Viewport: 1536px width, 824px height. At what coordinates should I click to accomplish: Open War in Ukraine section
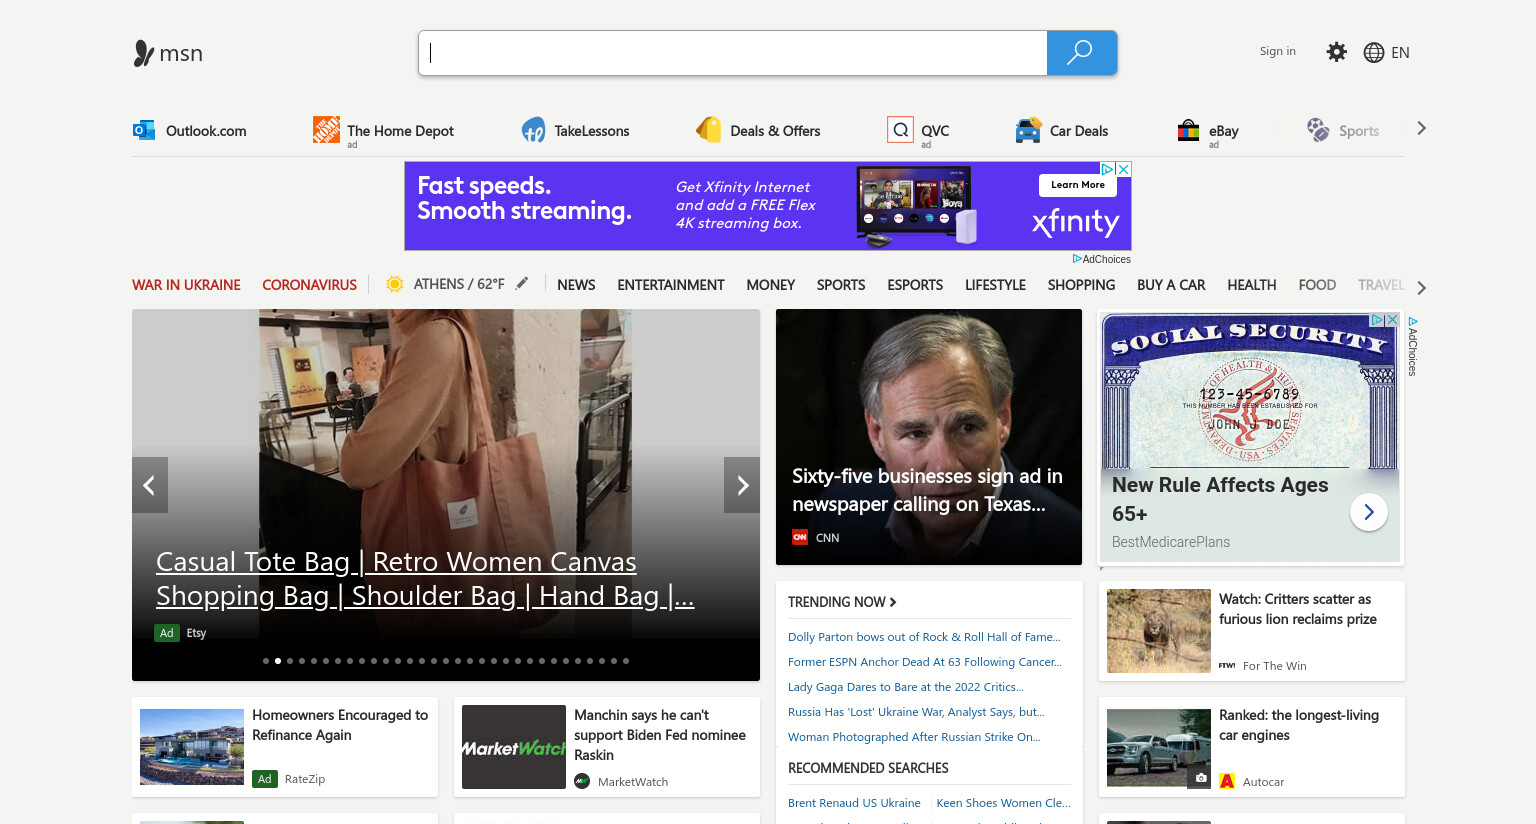tap(186, 285)
